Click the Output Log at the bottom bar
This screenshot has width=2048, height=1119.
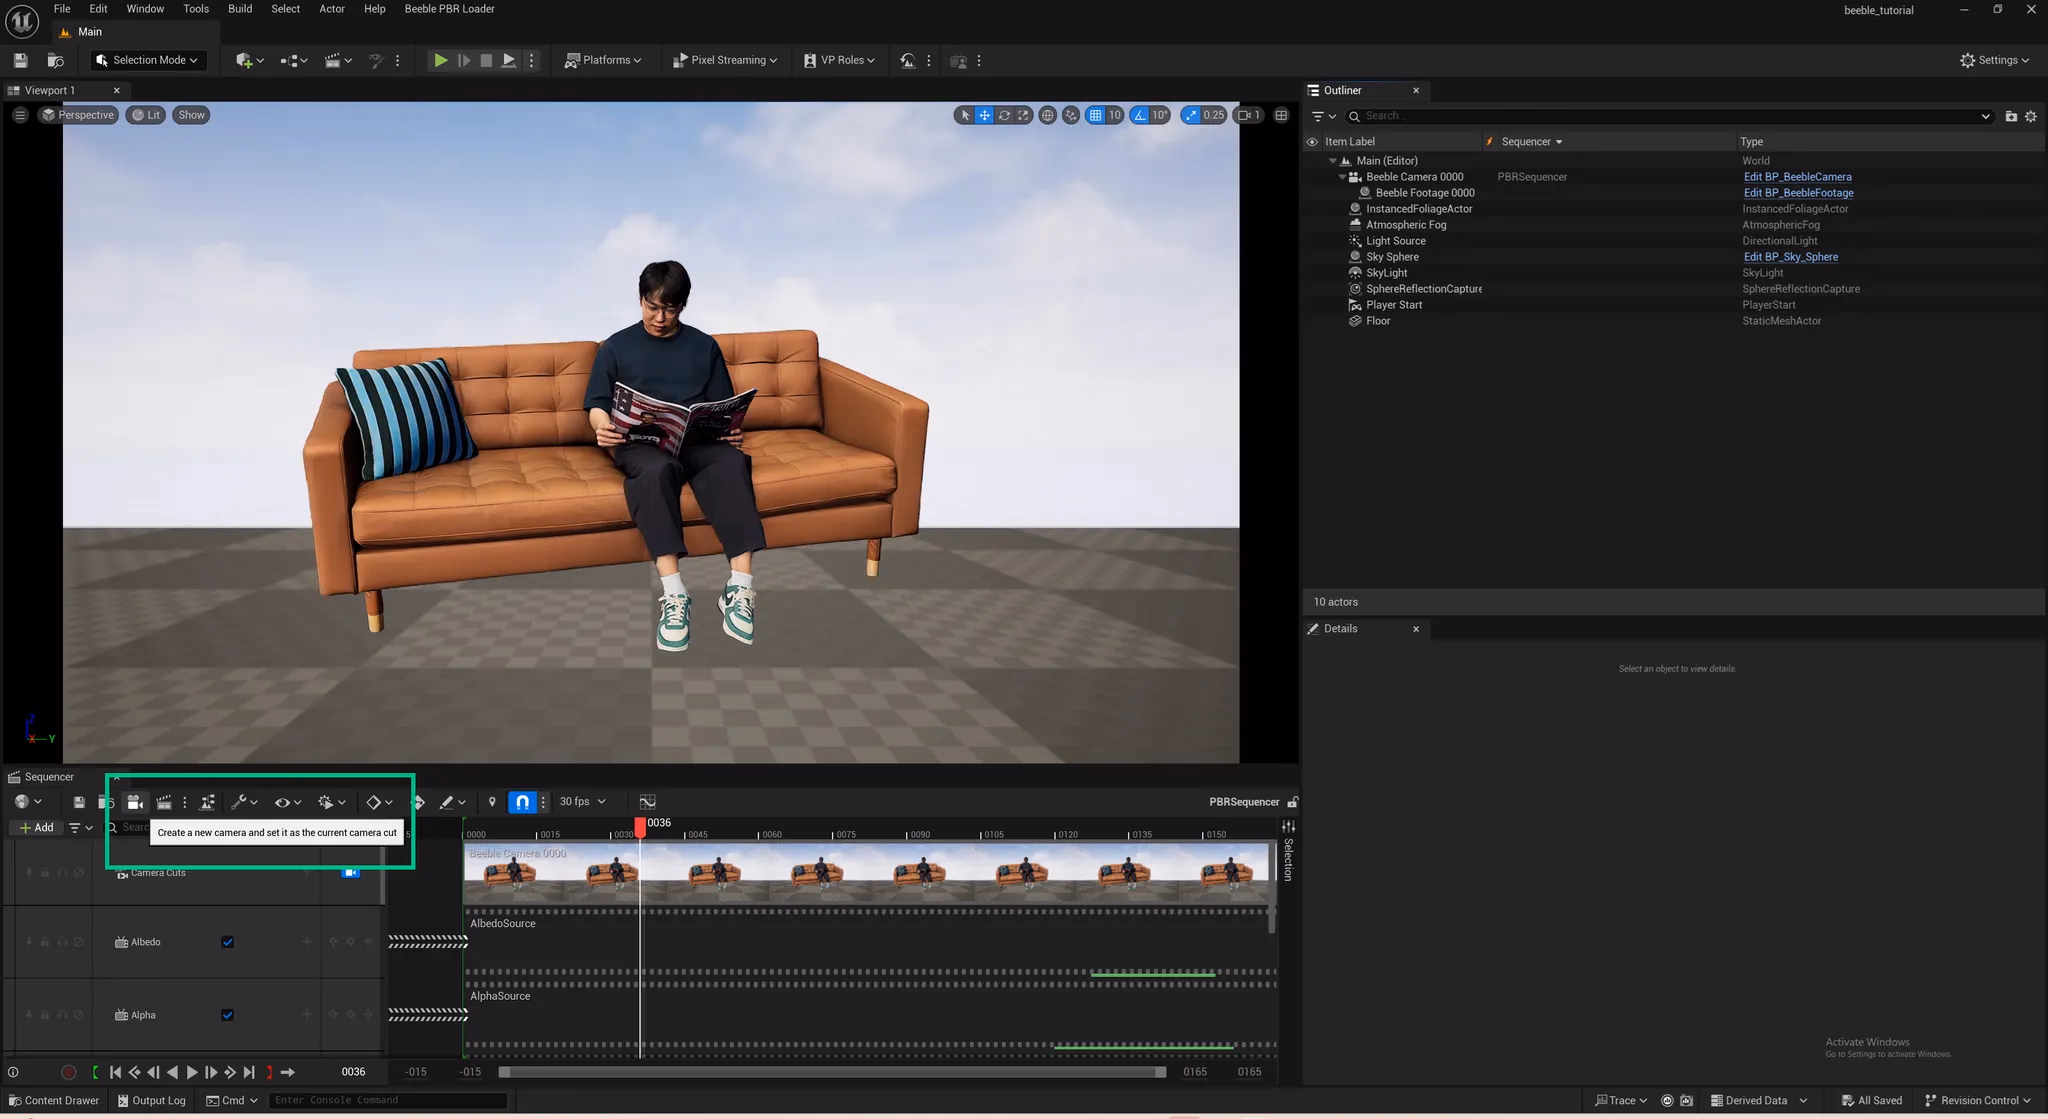click(x=151, y=1100)
